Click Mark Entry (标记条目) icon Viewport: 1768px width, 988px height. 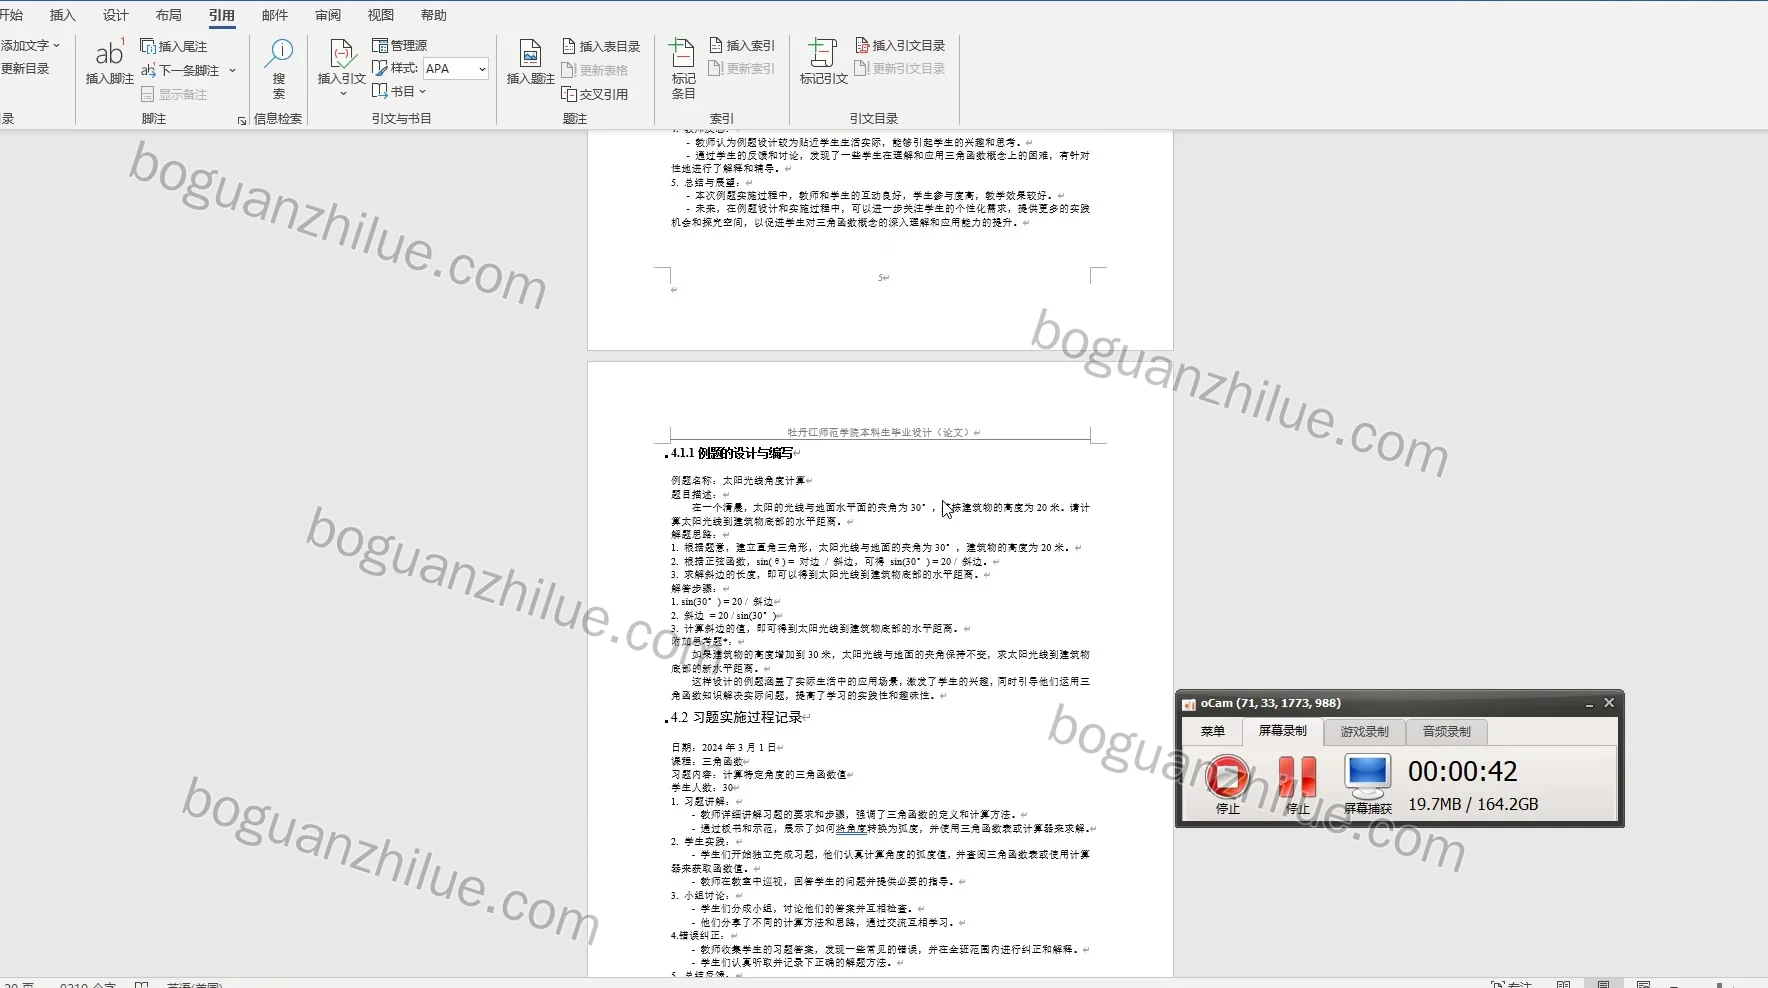[x=683, y=68]
